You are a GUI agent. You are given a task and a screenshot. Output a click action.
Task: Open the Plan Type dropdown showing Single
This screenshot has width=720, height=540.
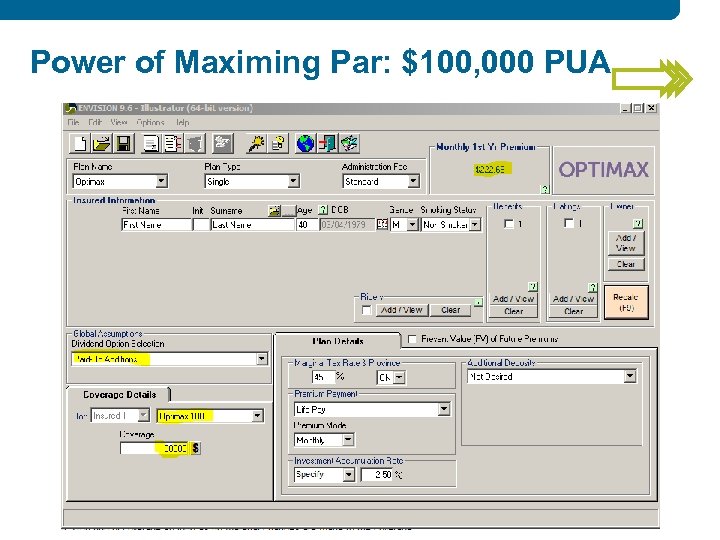pos(293,181)
